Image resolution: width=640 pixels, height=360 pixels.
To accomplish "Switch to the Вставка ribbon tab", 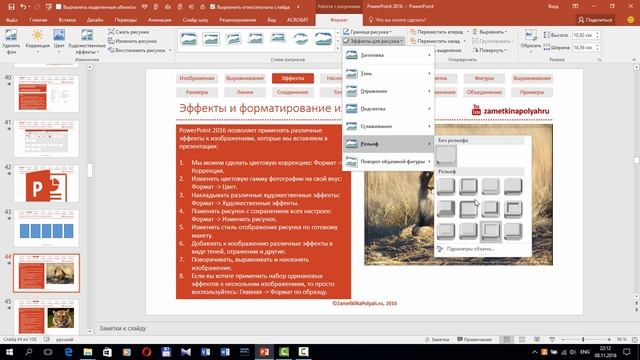I will (67, 20).
